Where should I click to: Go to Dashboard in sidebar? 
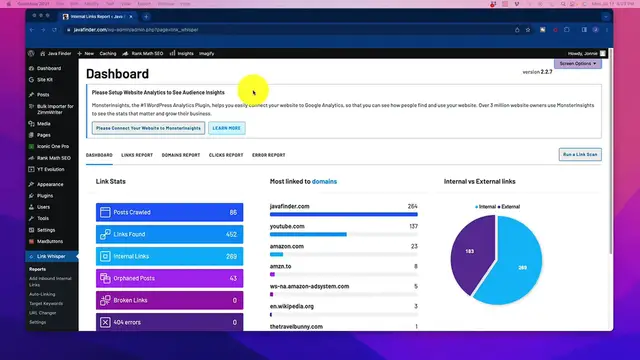(45, 69)
